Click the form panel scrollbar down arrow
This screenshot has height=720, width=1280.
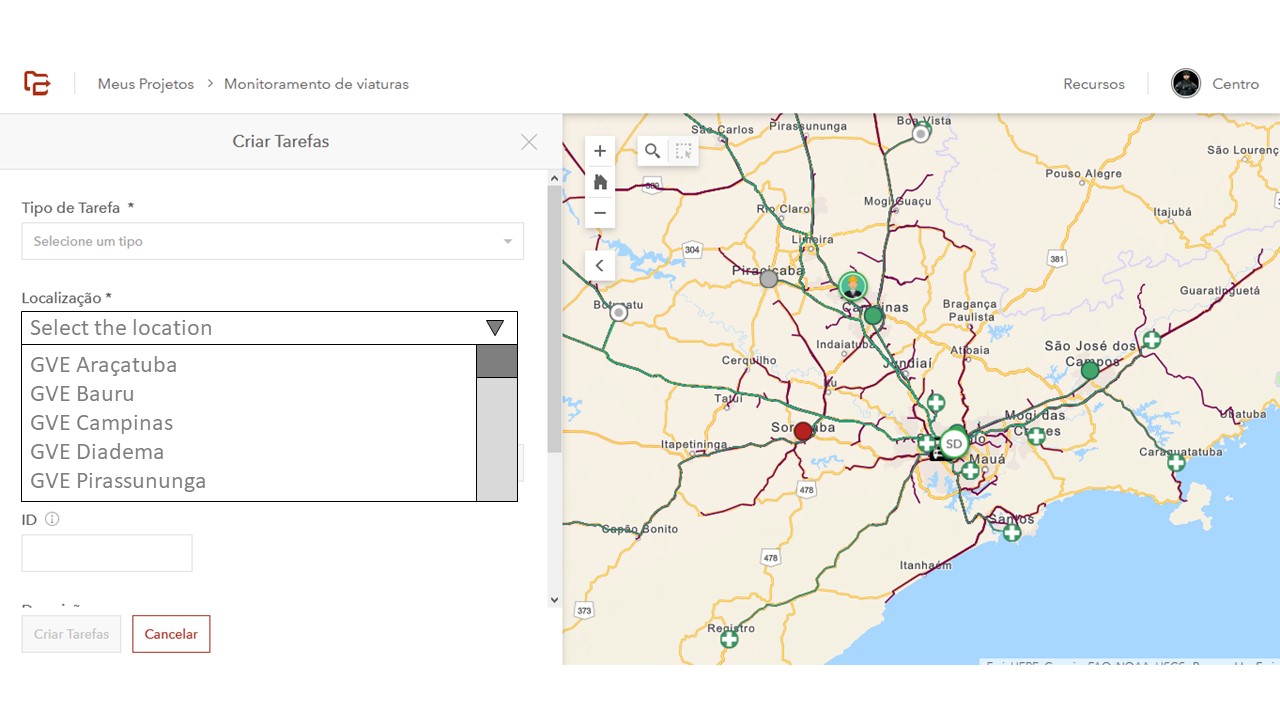[555, 600]
